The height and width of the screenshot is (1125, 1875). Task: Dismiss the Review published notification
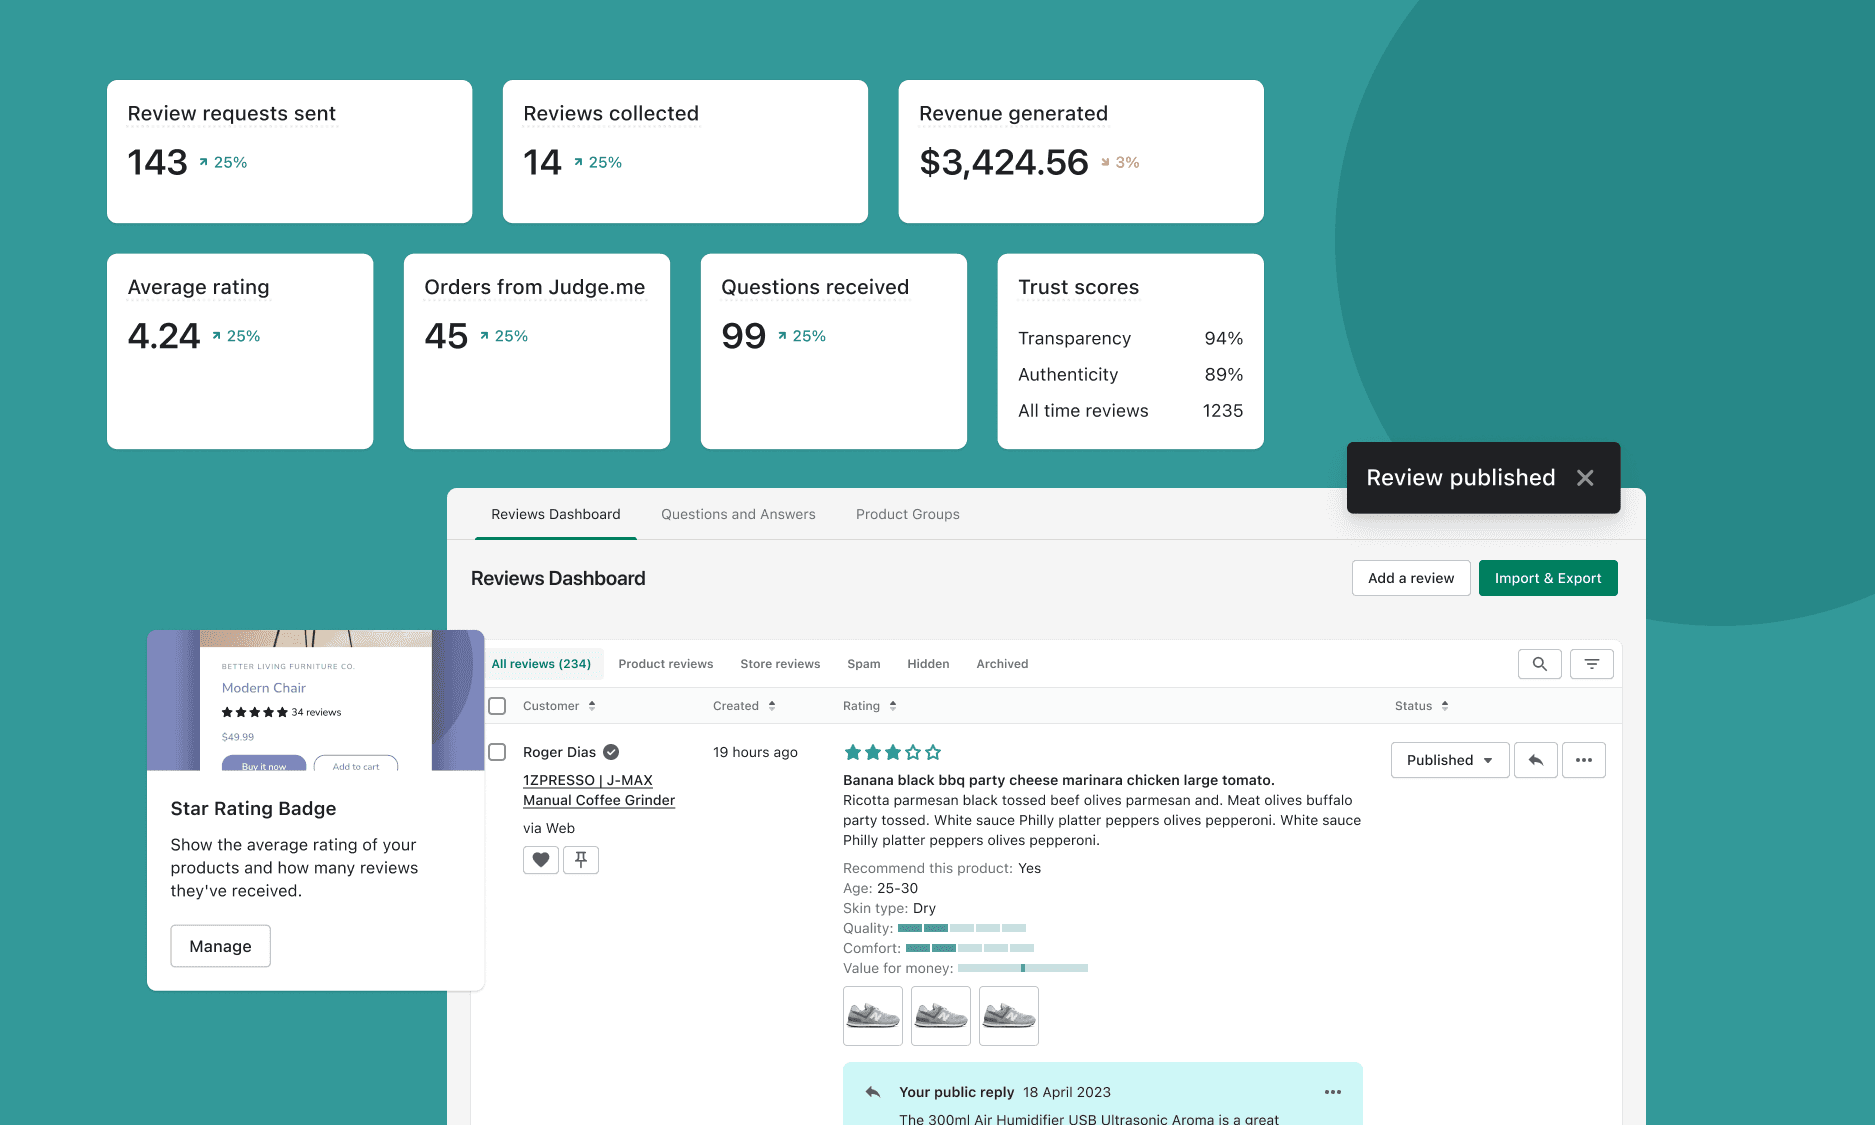point(1585,478)
